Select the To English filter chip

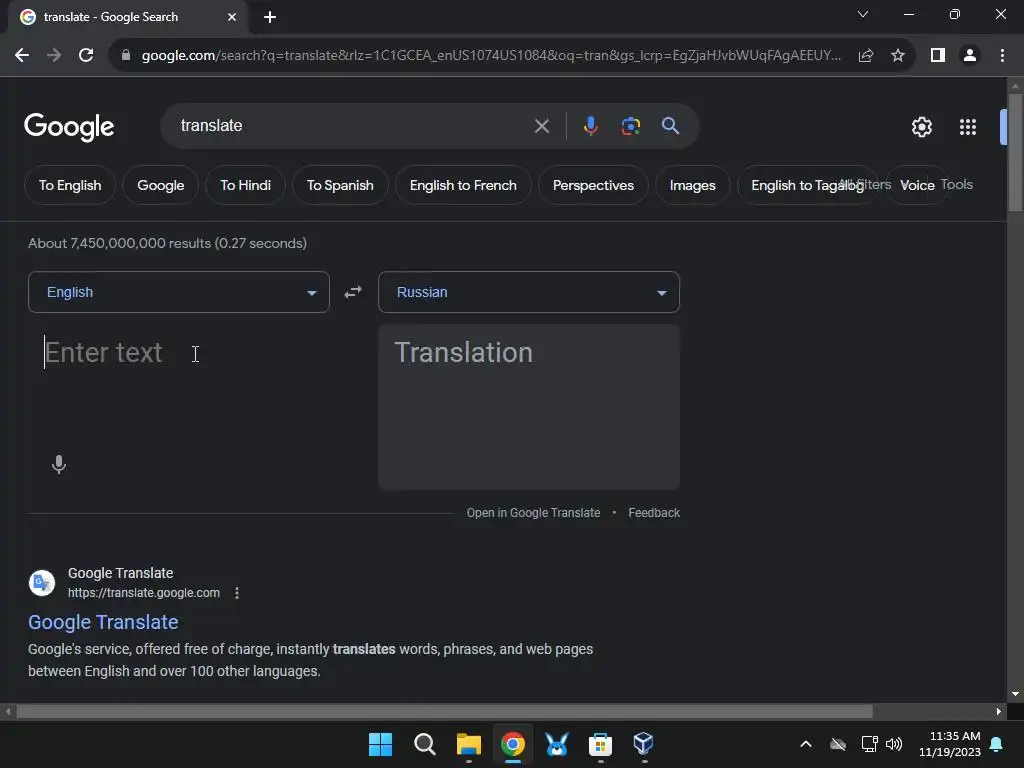(x=70, y=185)
